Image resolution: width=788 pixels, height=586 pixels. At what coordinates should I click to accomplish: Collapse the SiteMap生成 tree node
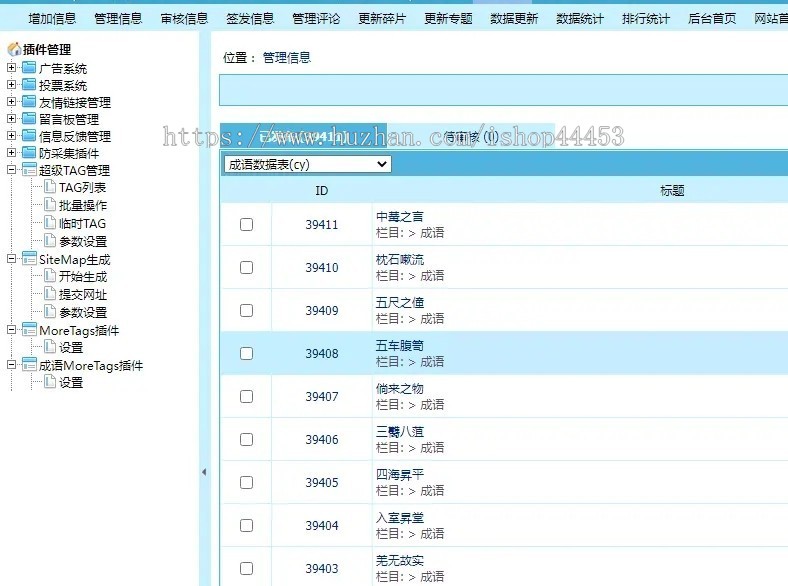point(11,259)
